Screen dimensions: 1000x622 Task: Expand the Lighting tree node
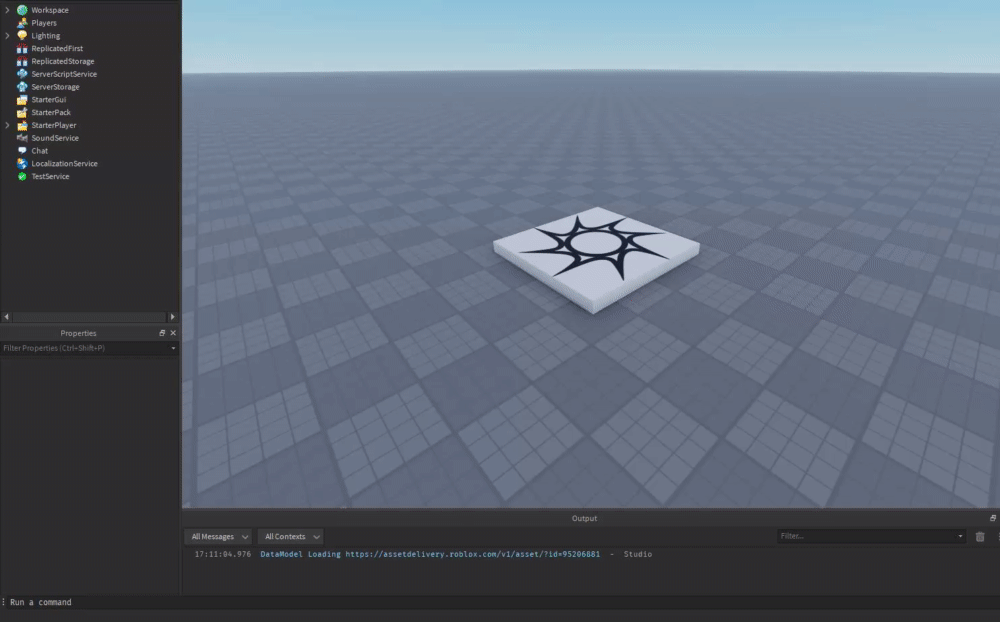[x=8, y=36]
